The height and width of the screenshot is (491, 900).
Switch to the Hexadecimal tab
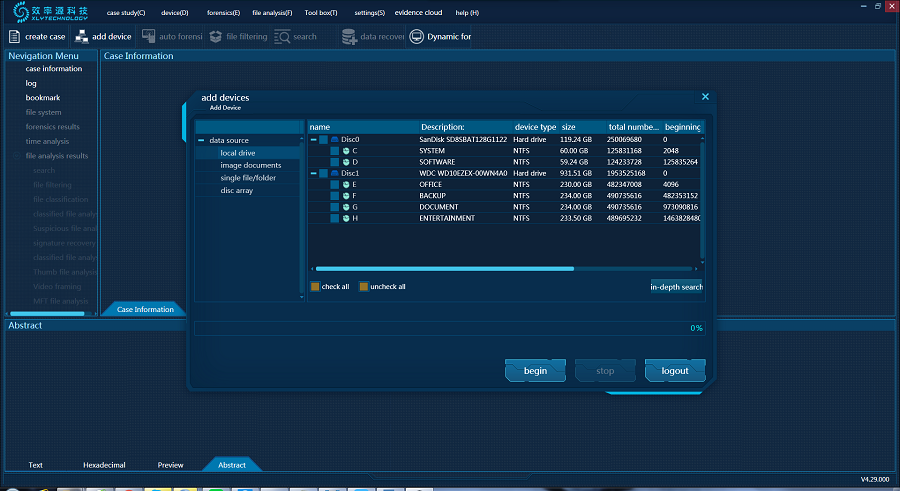coord(103,465)
